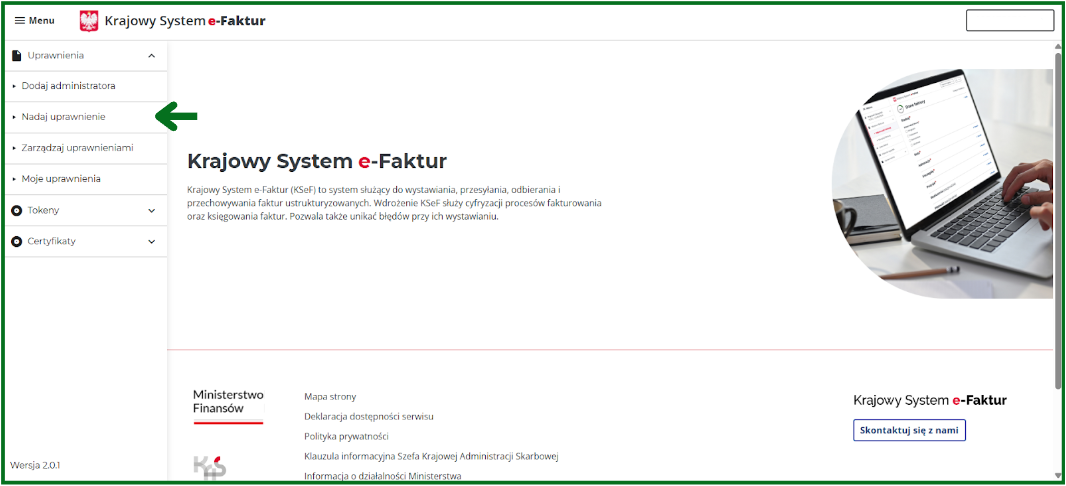This screenshot has height=486, width=1066.
Task: Click the empty box in top-right header
Action: coord(1010,21)
